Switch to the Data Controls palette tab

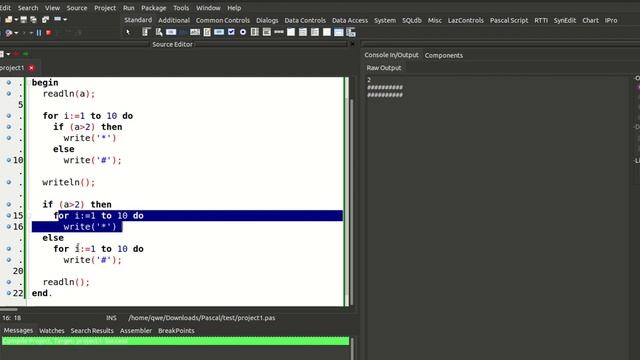305,20
